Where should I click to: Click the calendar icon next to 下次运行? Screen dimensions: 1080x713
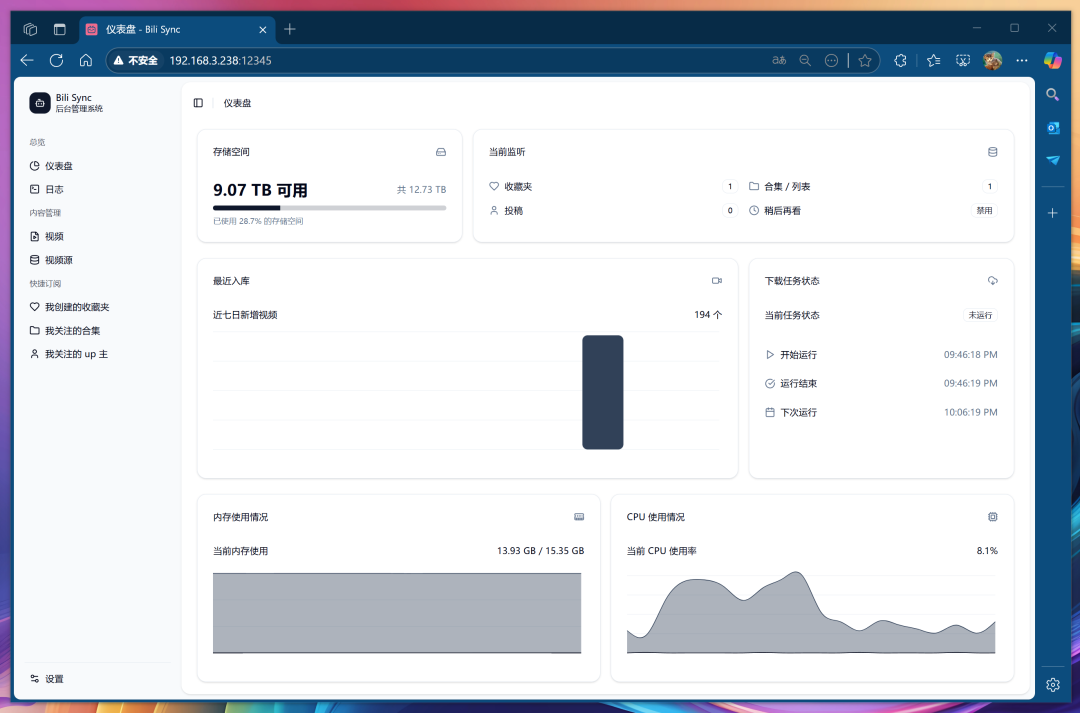[x=770, y=412]
